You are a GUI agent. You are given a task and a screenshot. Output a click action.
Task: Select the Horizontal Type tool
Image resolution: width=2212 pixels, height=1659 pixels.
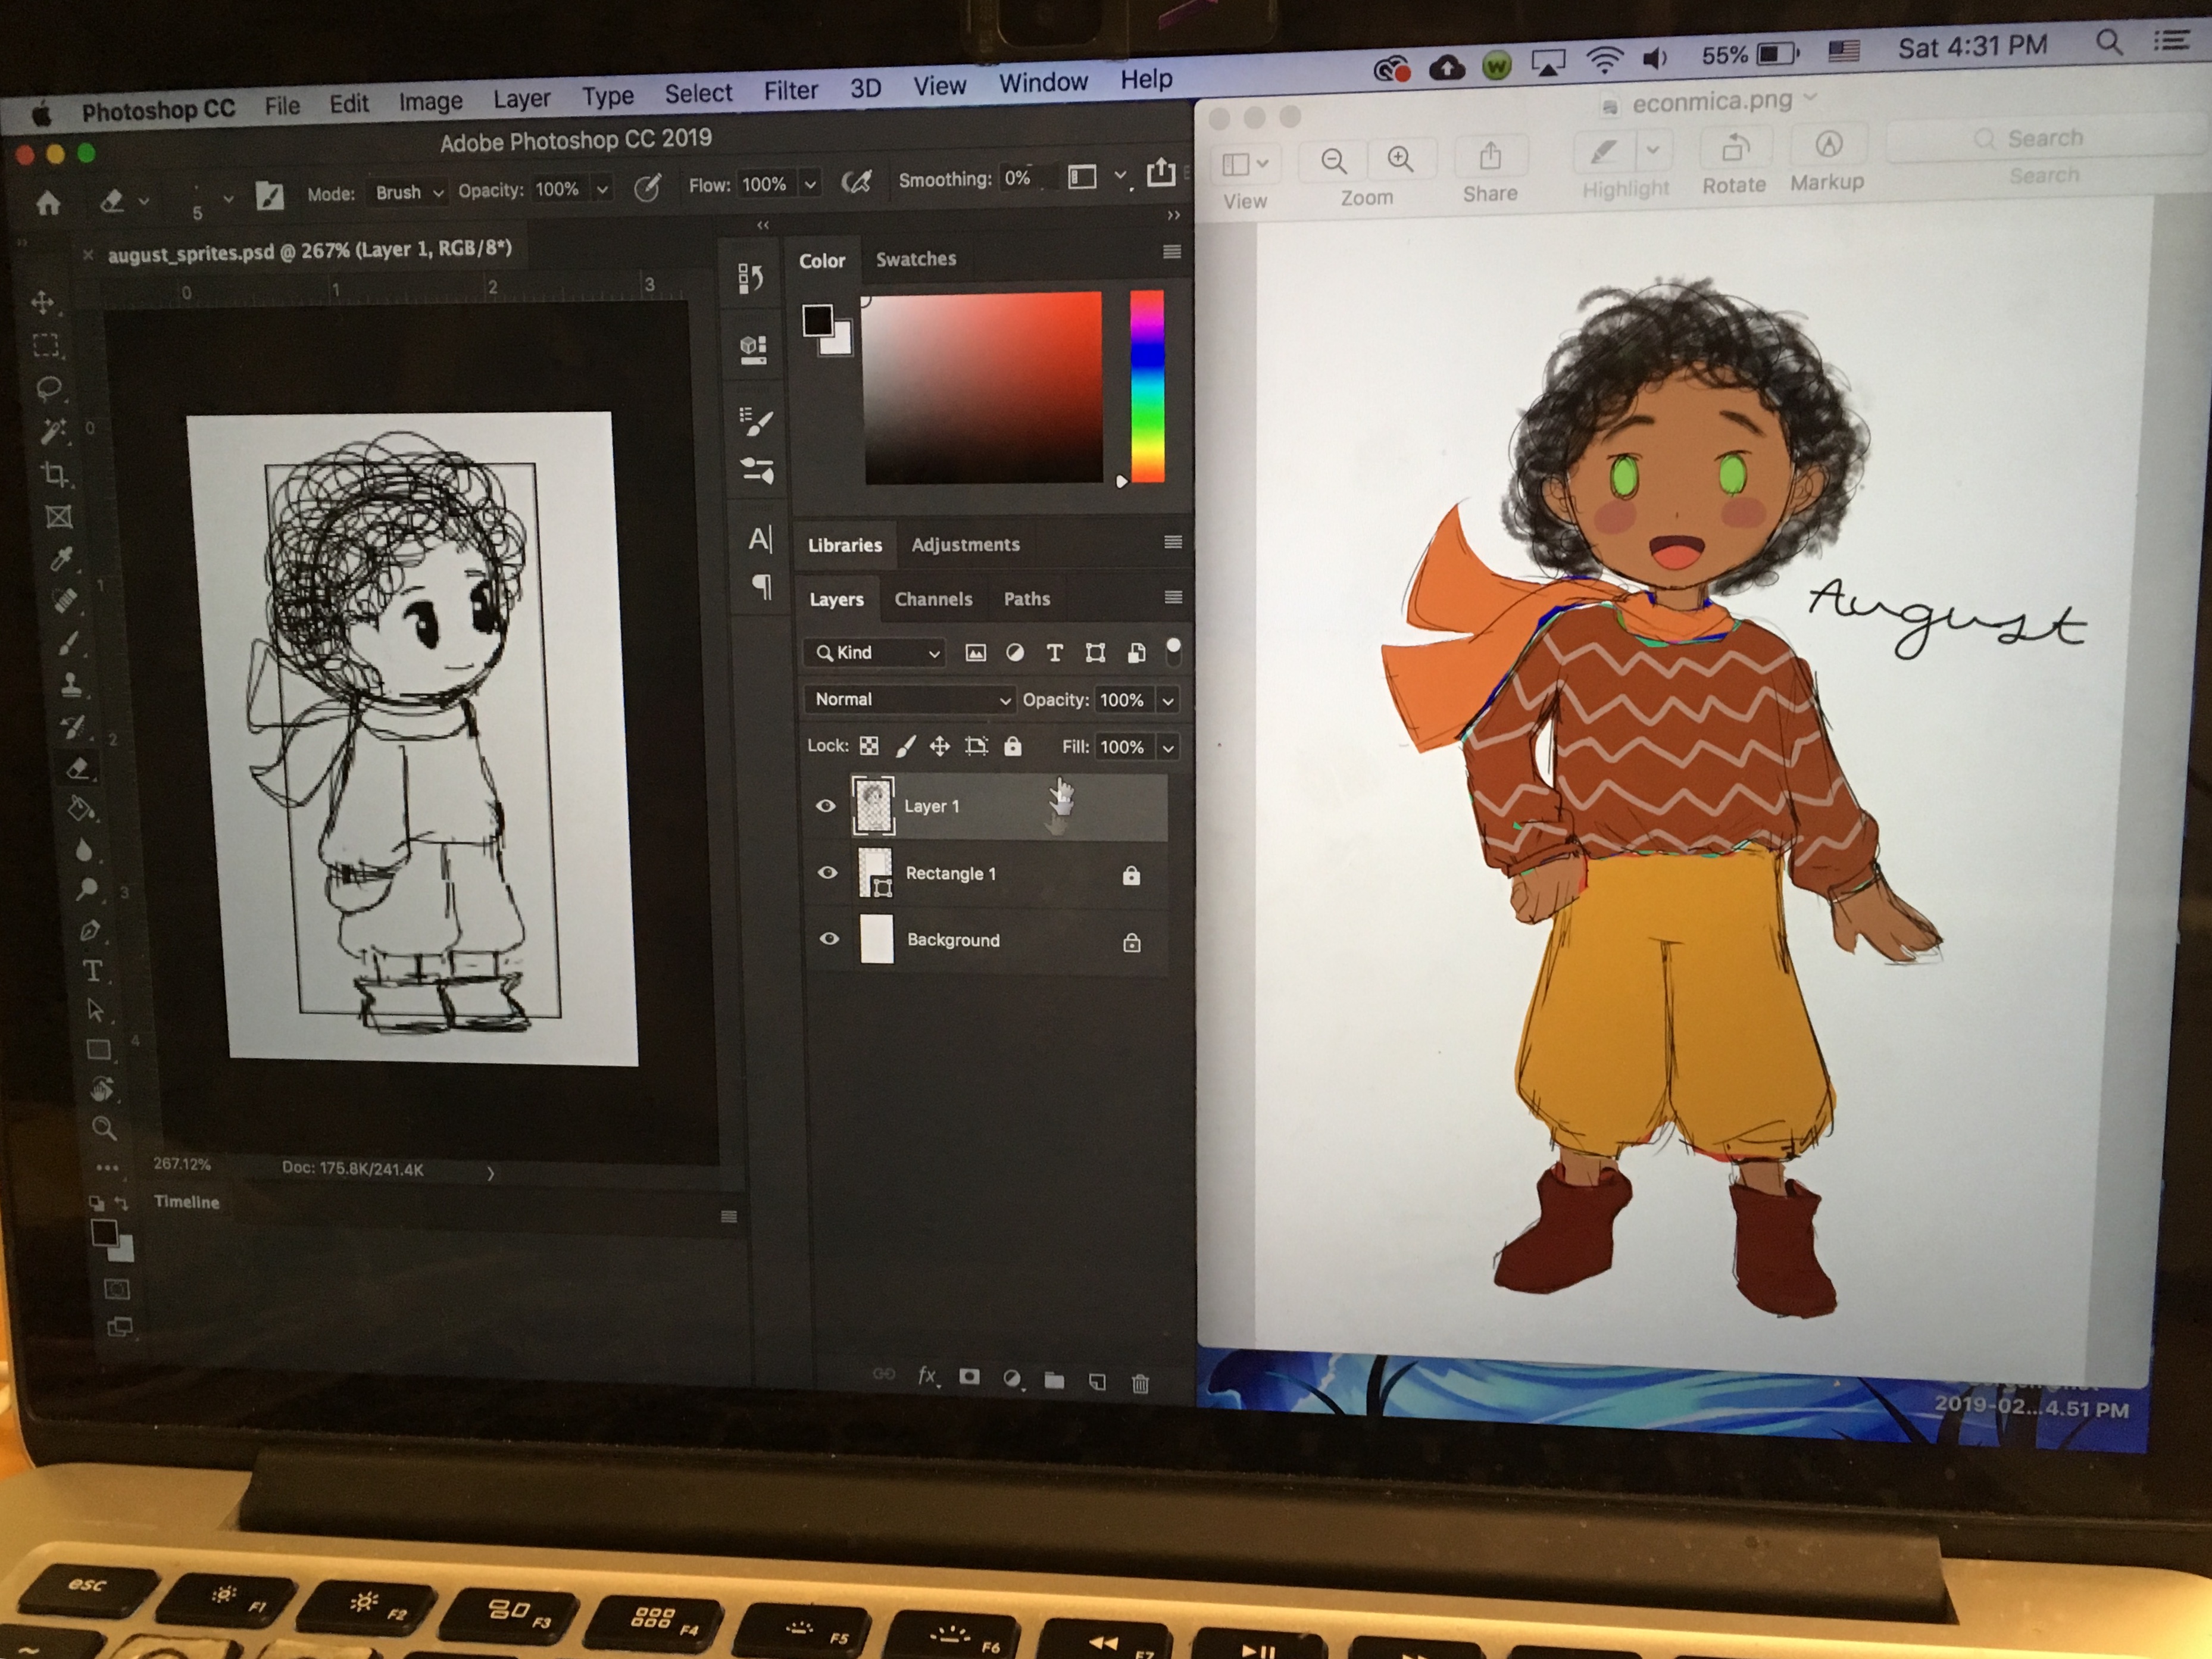click(92, 971)
